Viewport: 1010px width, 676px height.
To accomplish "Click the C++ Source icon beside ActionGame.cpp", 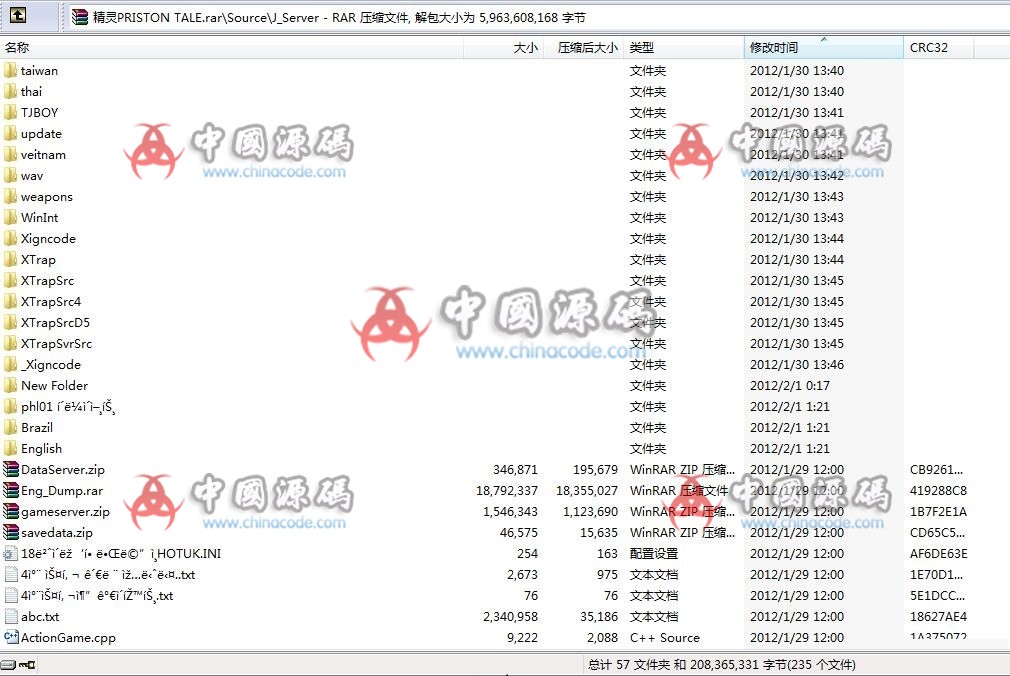I will [x=12, y=637].
